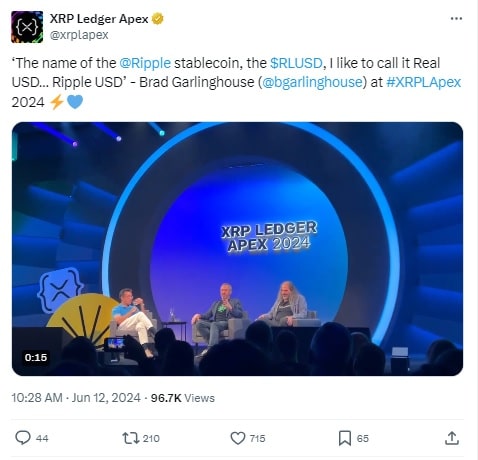The image size is (478, 460).
Task: Click the reply comment bubble icon
Action: 23,438
